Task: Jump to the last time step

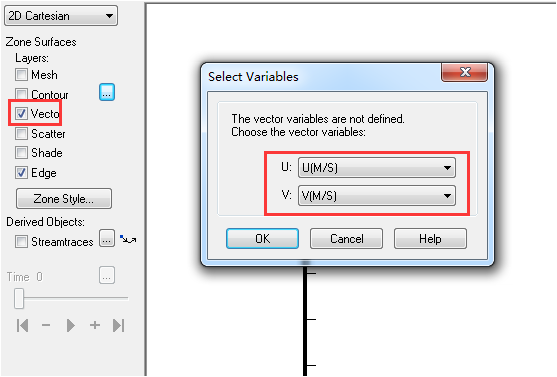Action: (x=119, y=325)
